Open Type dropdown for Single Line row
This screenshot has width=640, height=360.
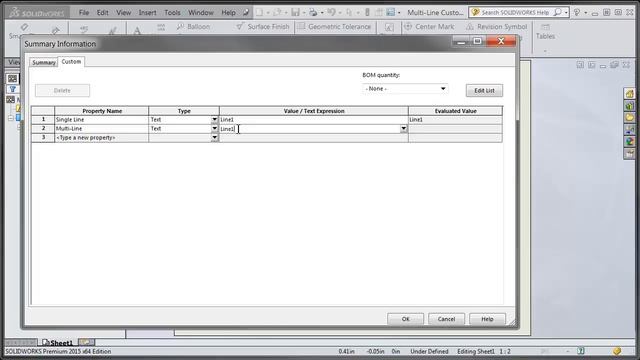click(214, 120)
